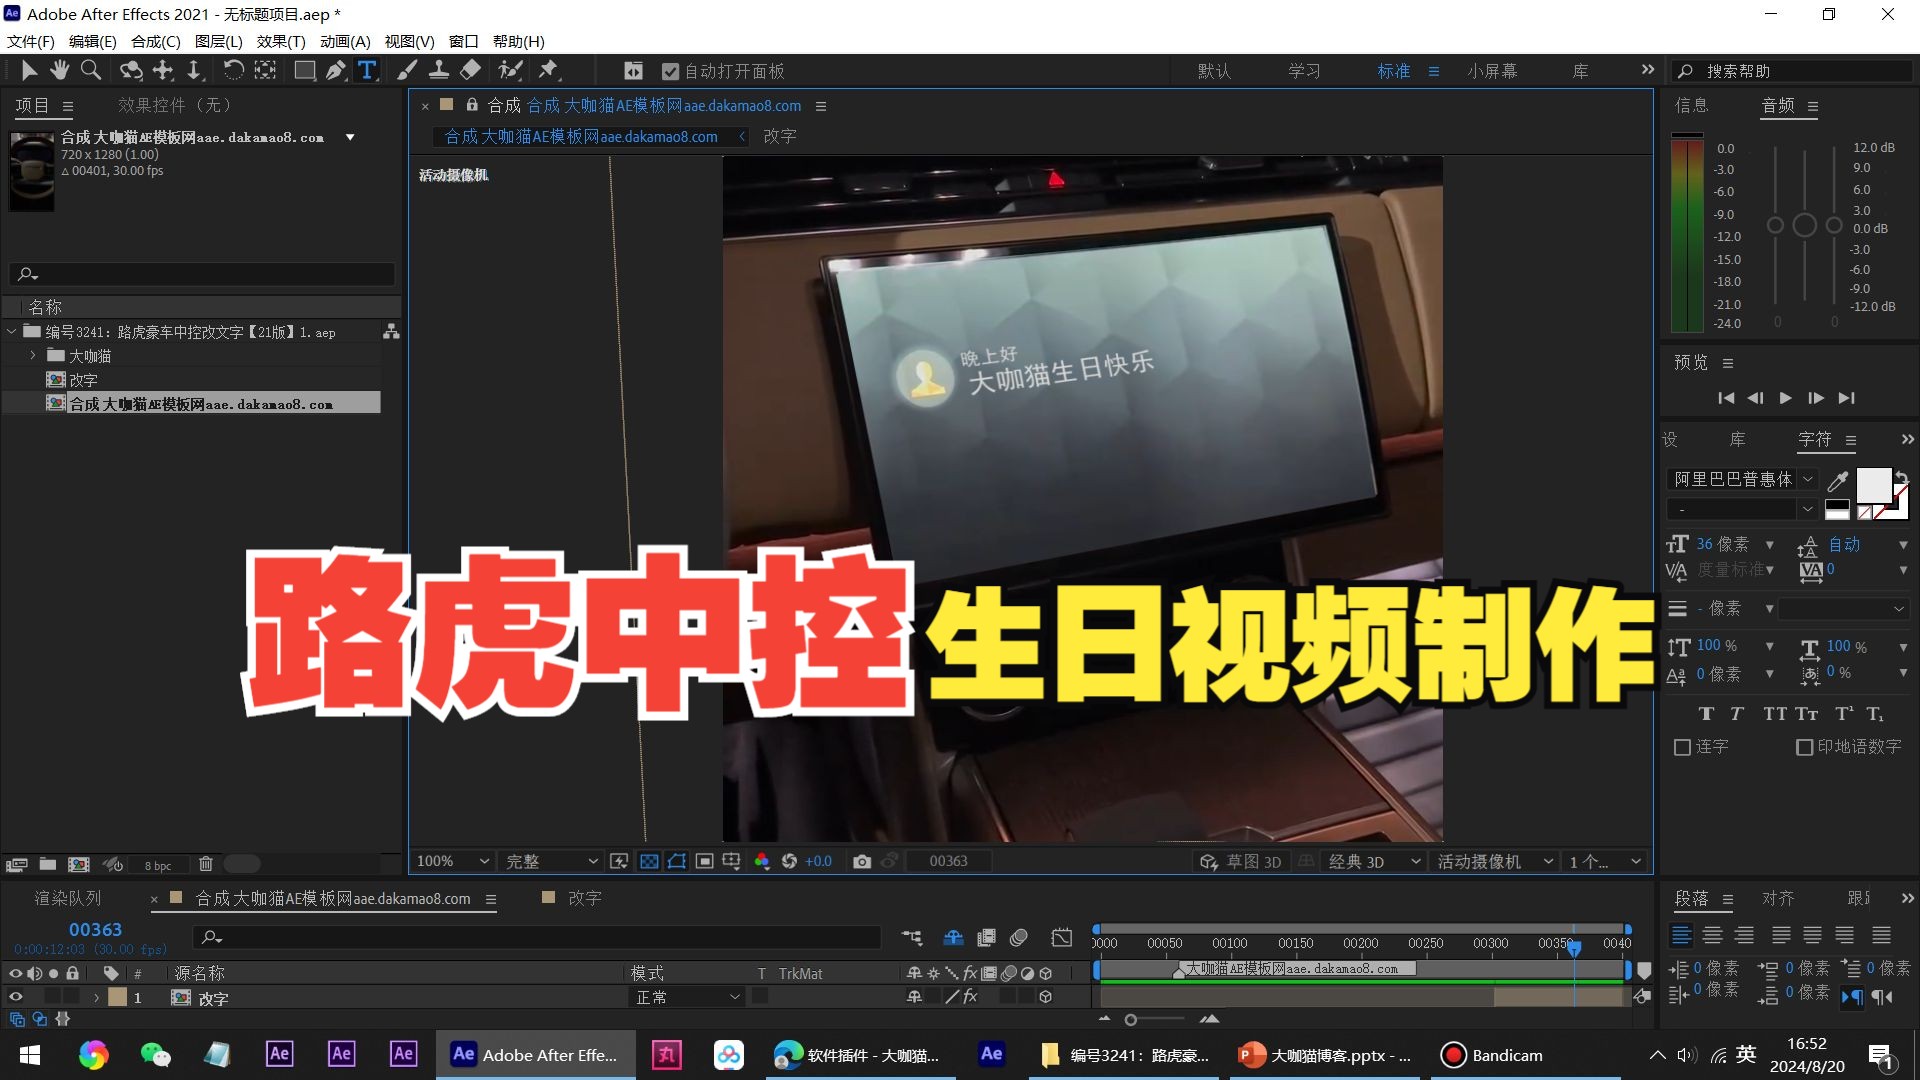Image resolution: width=1920 pixels, height=1080 pixels.
Task: Hide the 改字 layer eye toggle
Action: click(x=15, y=997)
